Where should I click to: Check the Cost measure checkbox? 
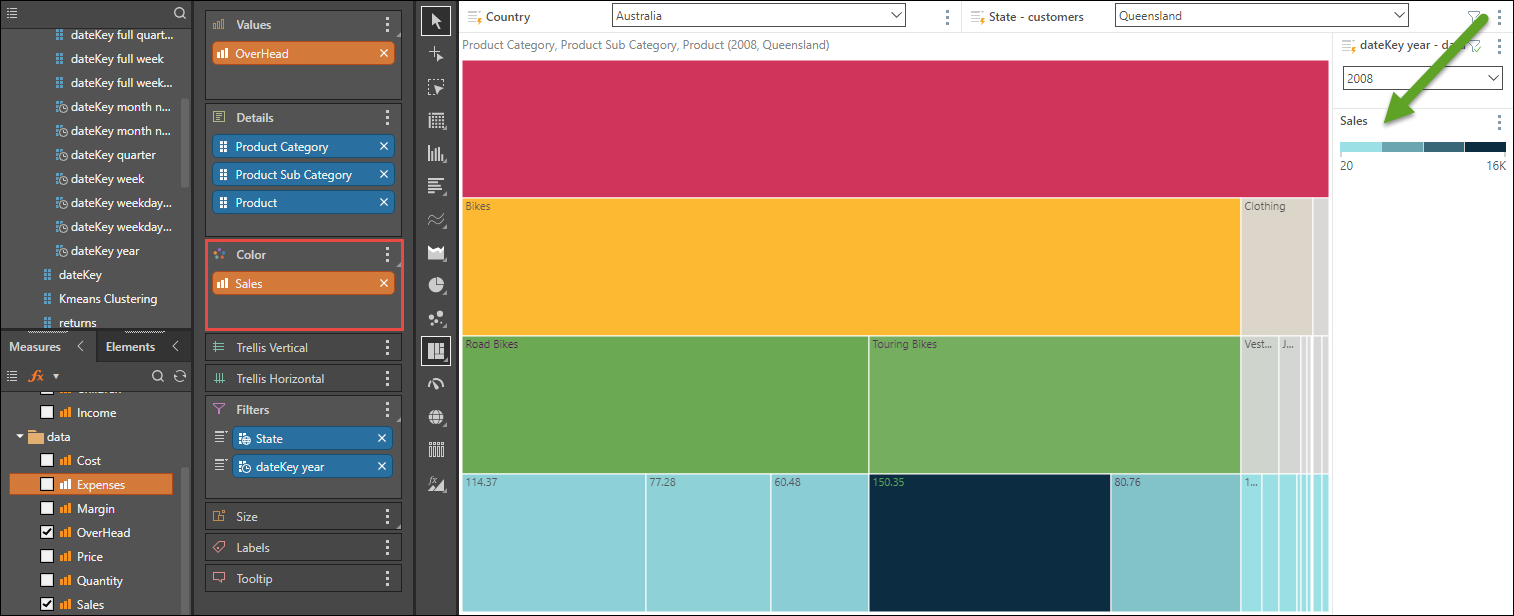click(47, 461)
